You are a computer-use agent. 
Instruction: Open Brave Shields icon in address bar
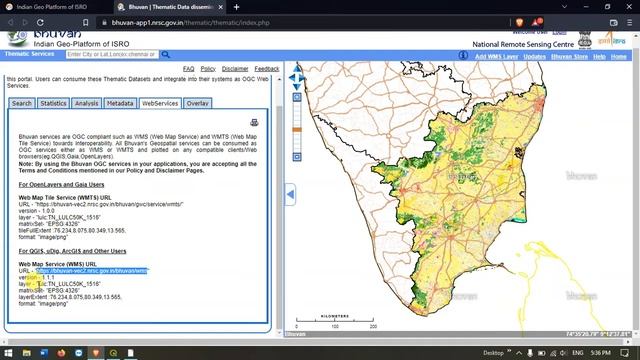pos(520,22)
